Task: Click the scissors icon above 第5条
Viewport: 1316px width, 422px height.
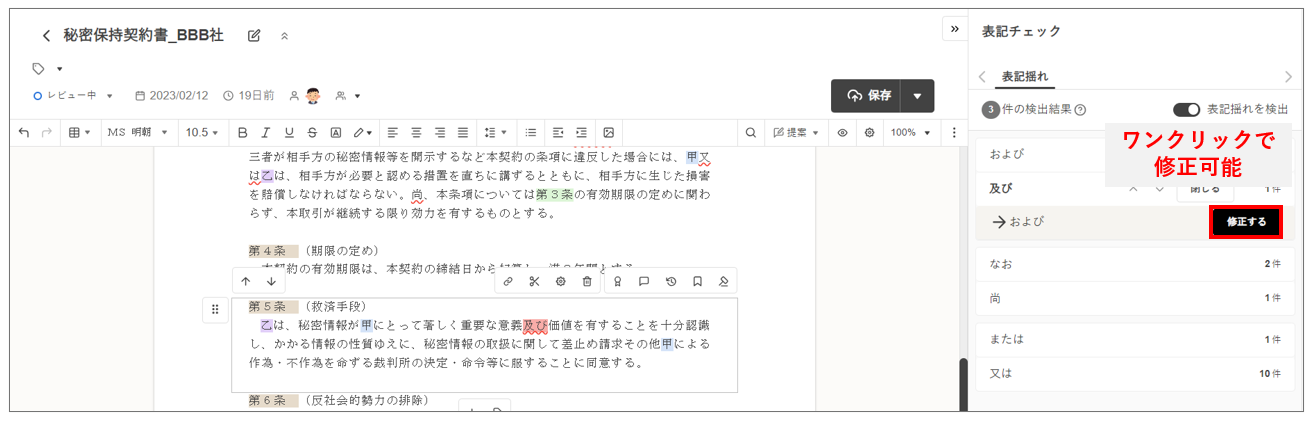Action: 534,282
